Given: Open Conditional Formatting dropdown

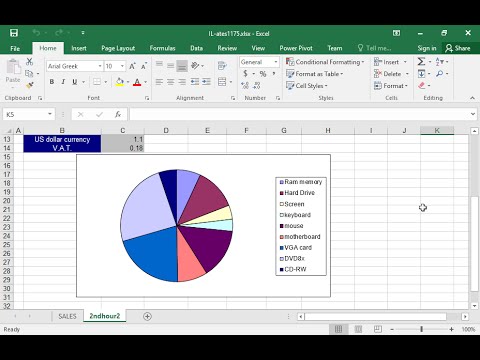Looking at the screenshot, I should (325, 62).
